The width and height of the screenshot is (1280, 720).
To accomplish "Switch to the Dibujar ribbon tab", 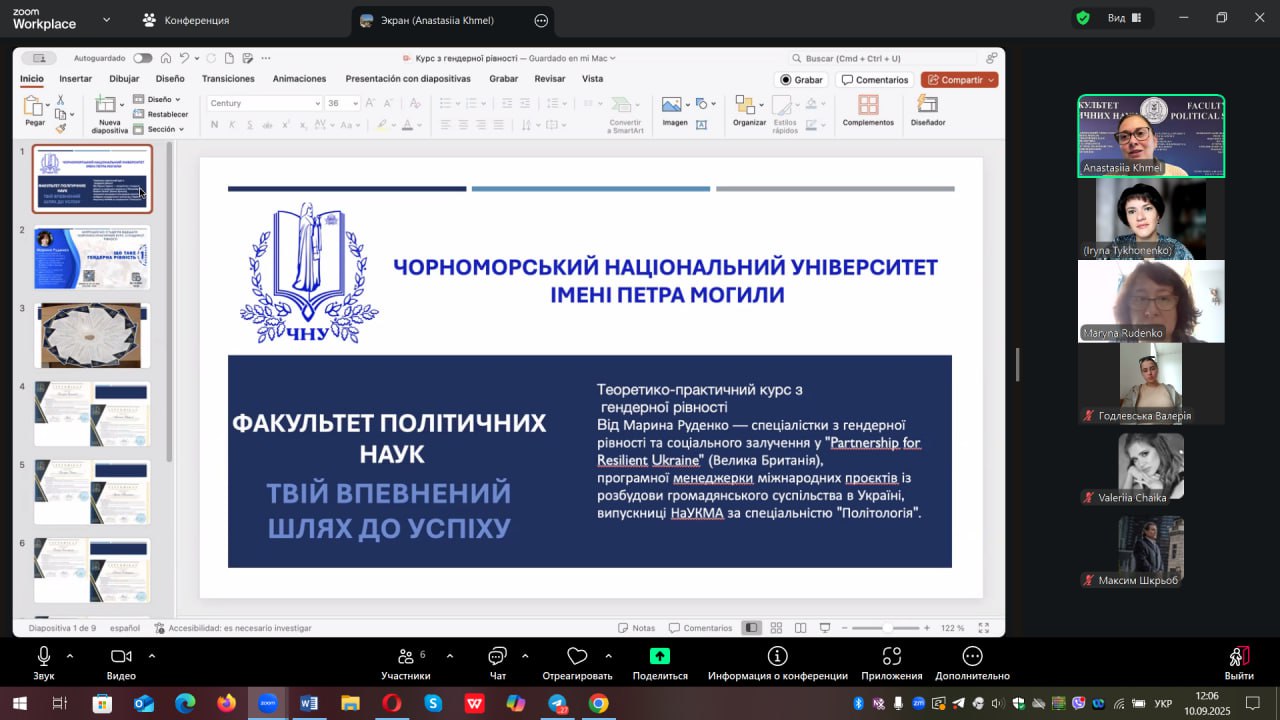I will pyautogui.click(x=124, y=79).
